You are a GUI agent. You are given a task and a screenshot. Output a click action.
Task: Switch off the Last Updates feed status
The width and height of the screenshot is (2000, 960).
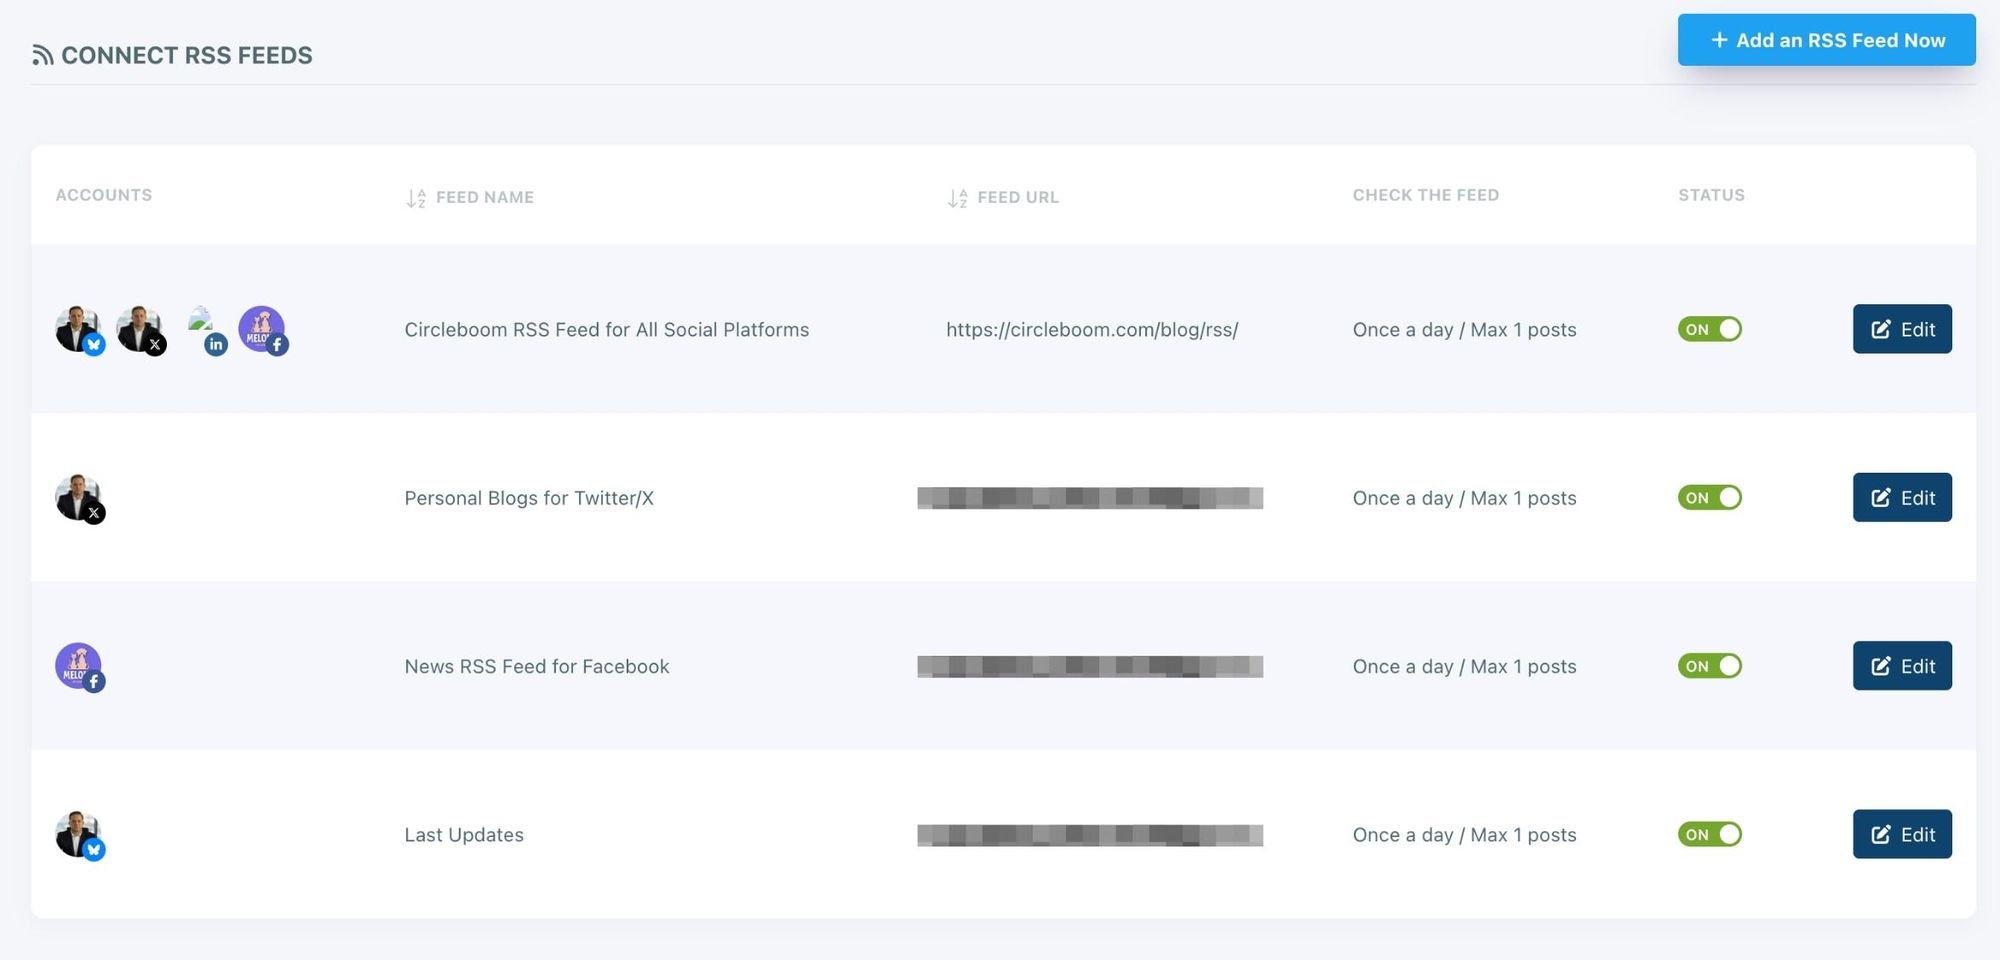pos(1710,834)
